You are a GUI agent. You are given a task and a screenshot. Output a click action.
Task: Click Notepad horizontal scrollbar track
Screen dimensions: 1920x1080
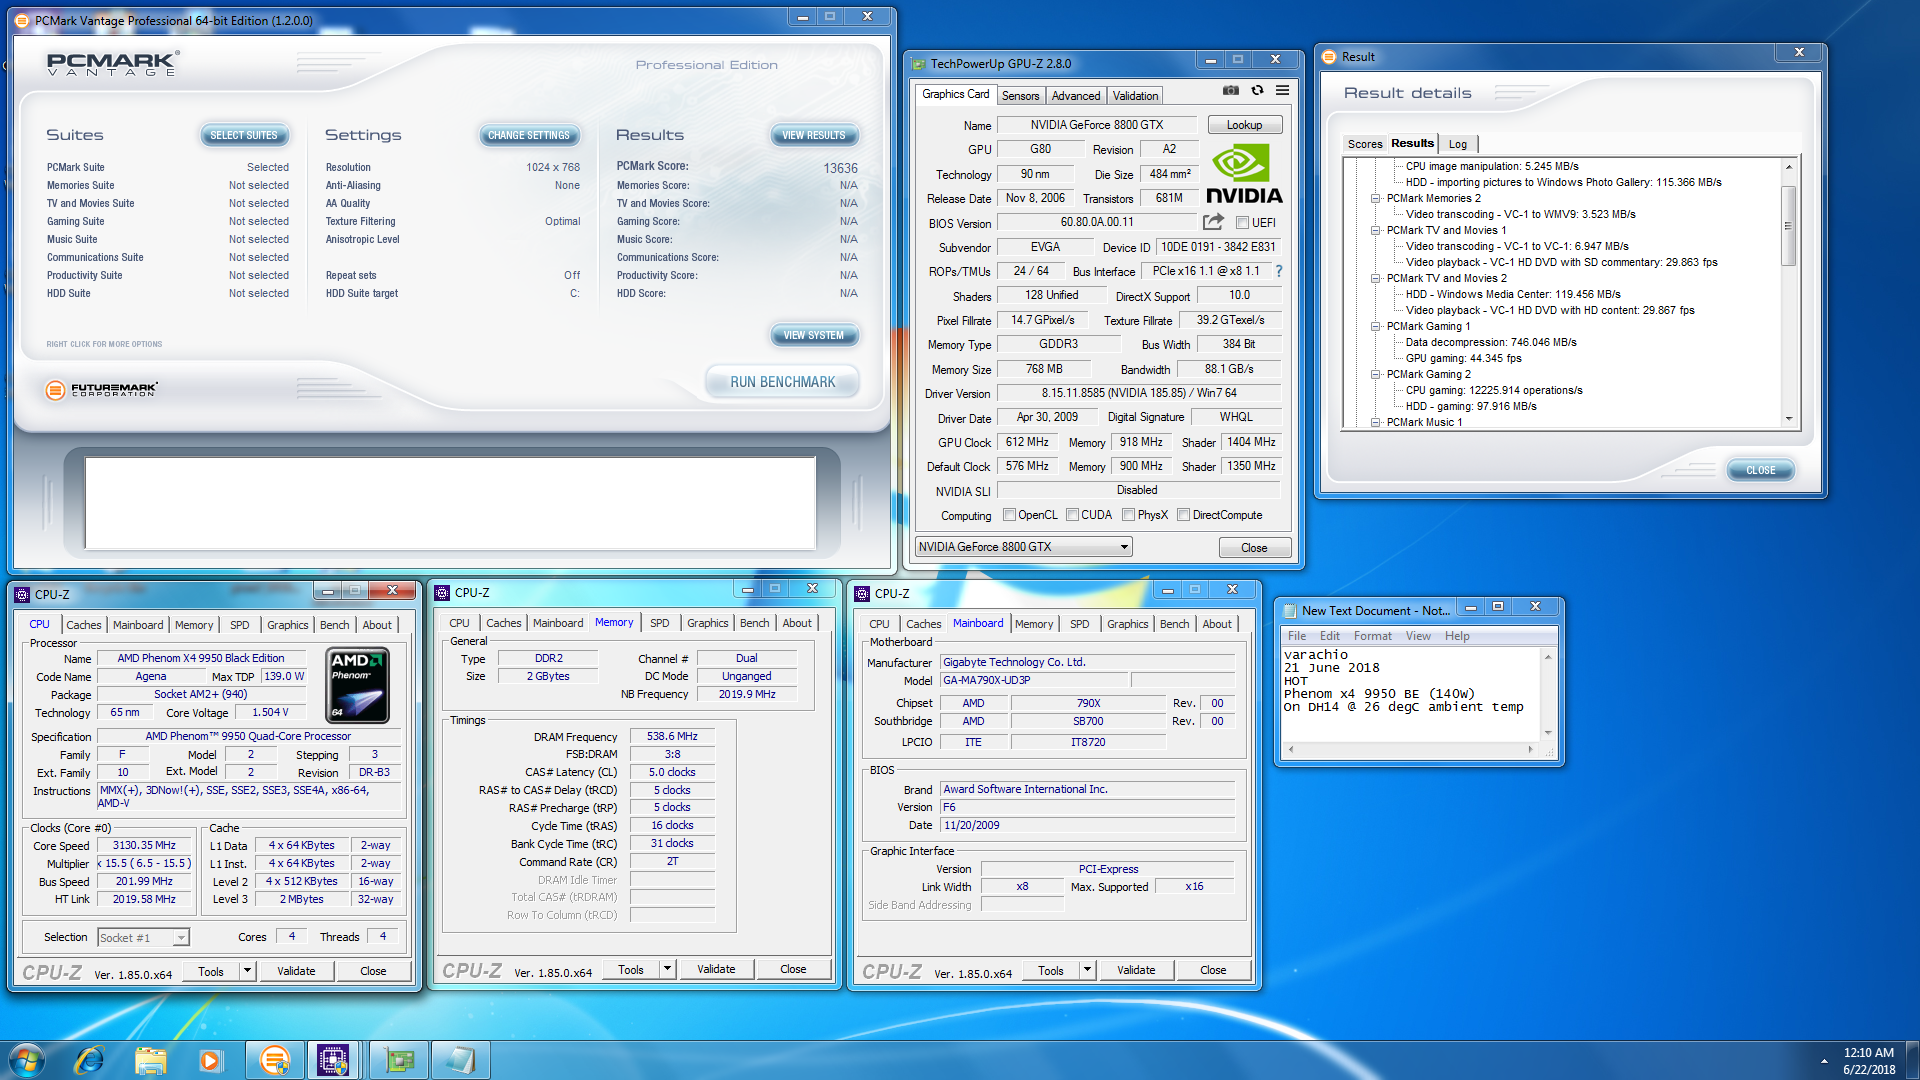tap(1410, 749)
